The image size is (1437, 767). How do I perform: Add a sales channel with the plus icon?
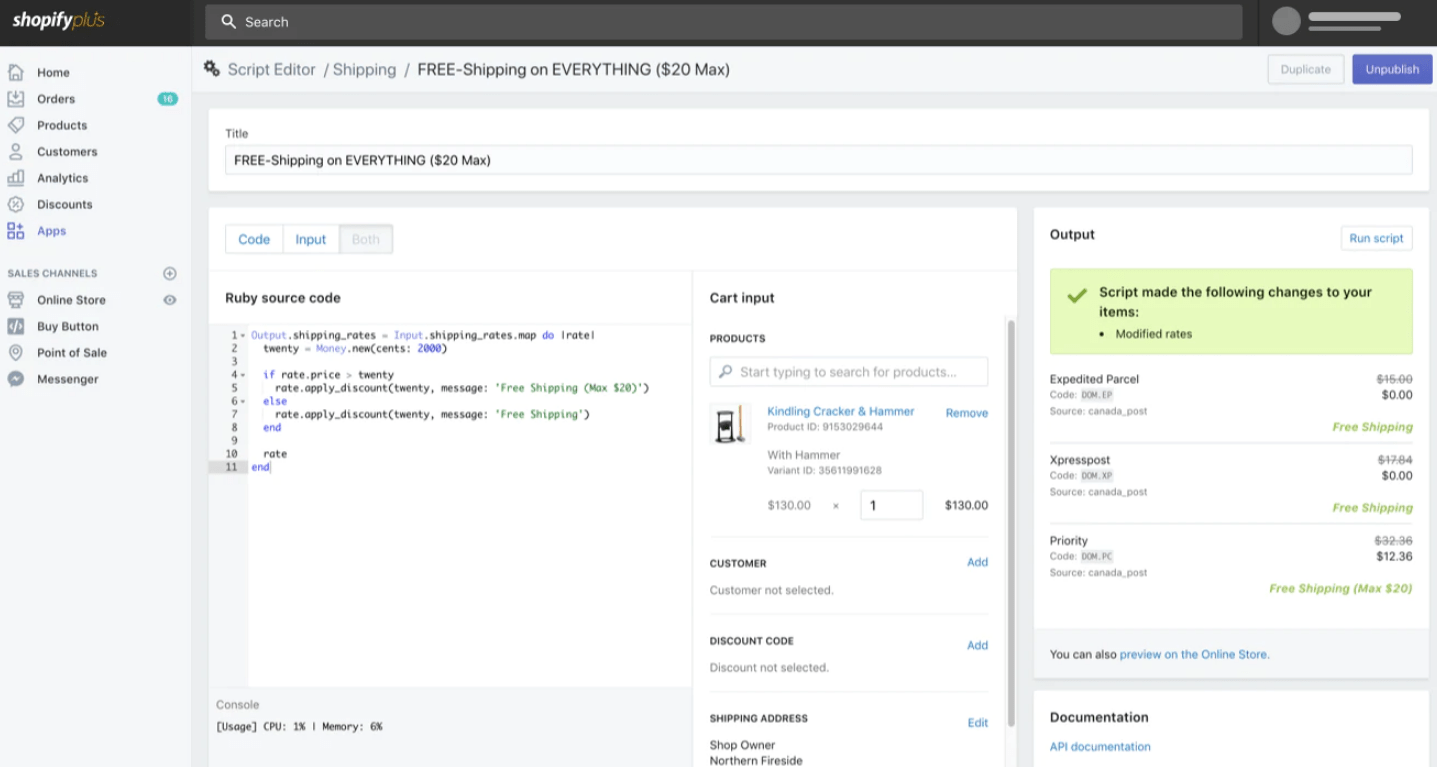[169, 273]
